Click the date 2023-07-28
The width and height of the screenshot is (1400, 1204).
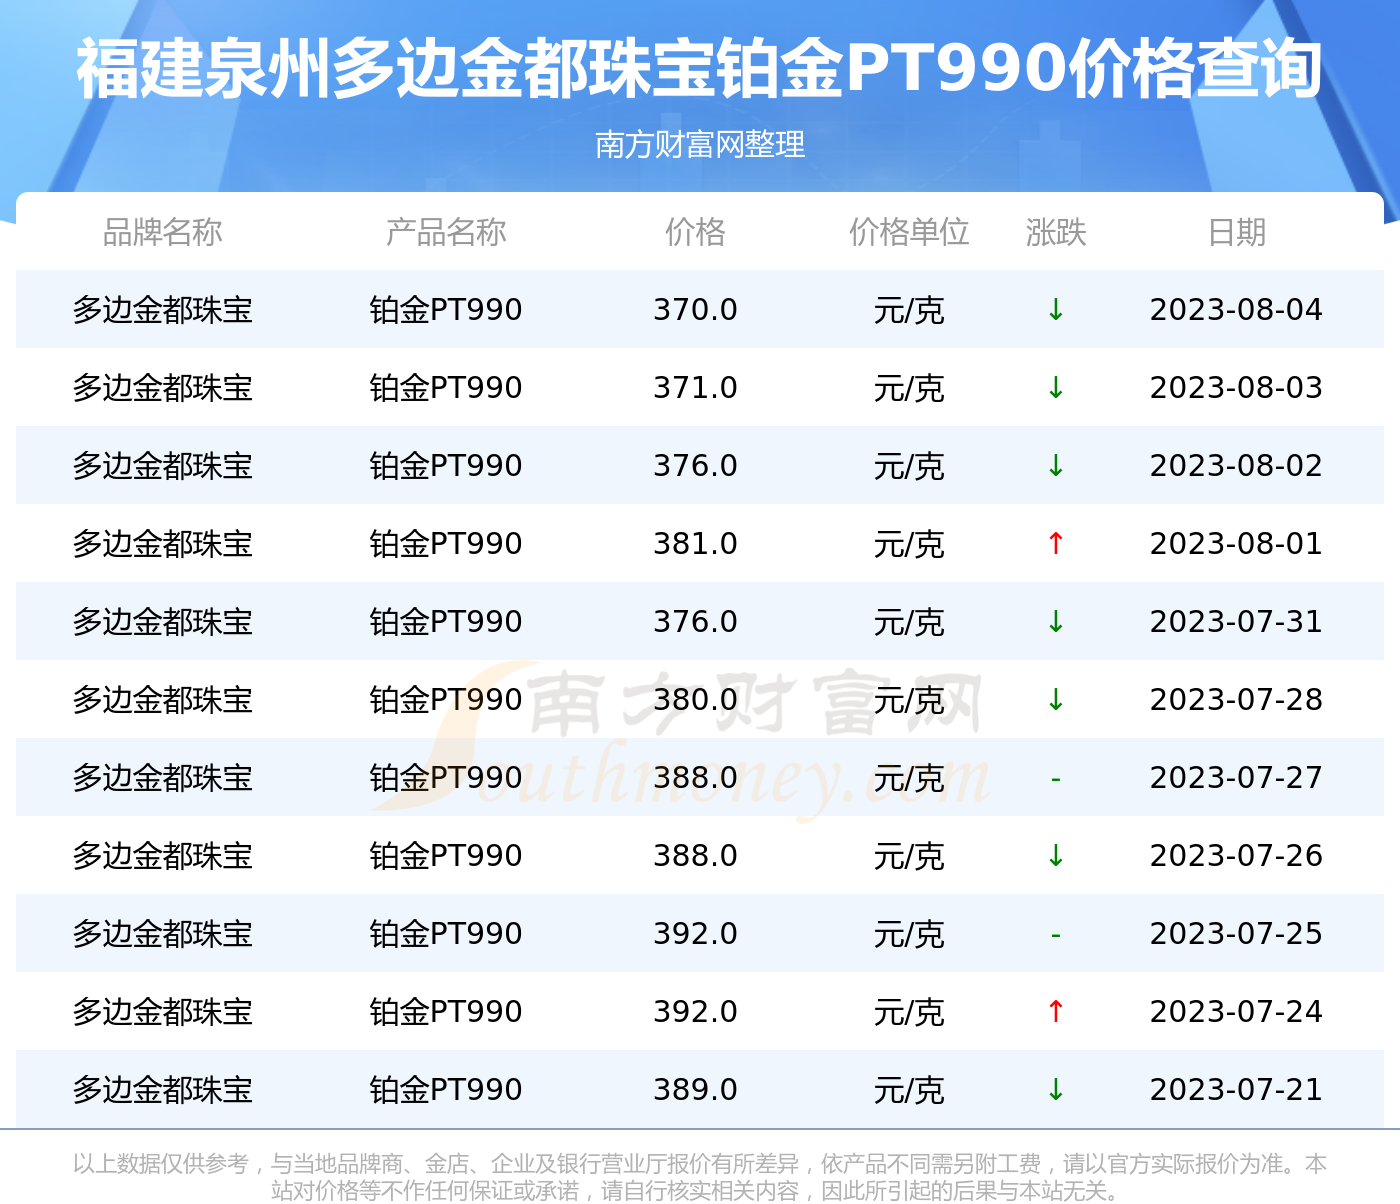click(x=1236, y=700)
